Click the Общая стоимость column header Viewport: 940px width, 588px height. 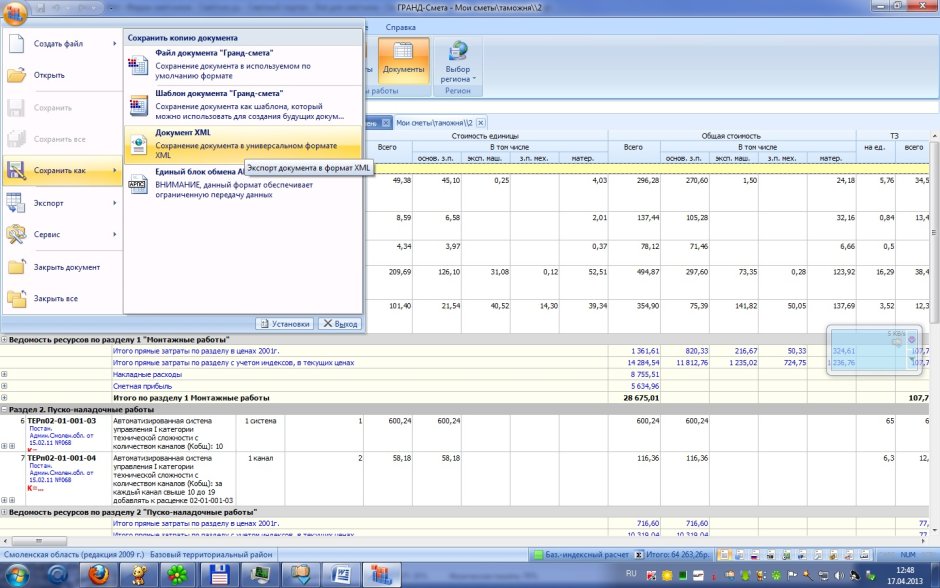pyautogui.click(x=731, y=136)
